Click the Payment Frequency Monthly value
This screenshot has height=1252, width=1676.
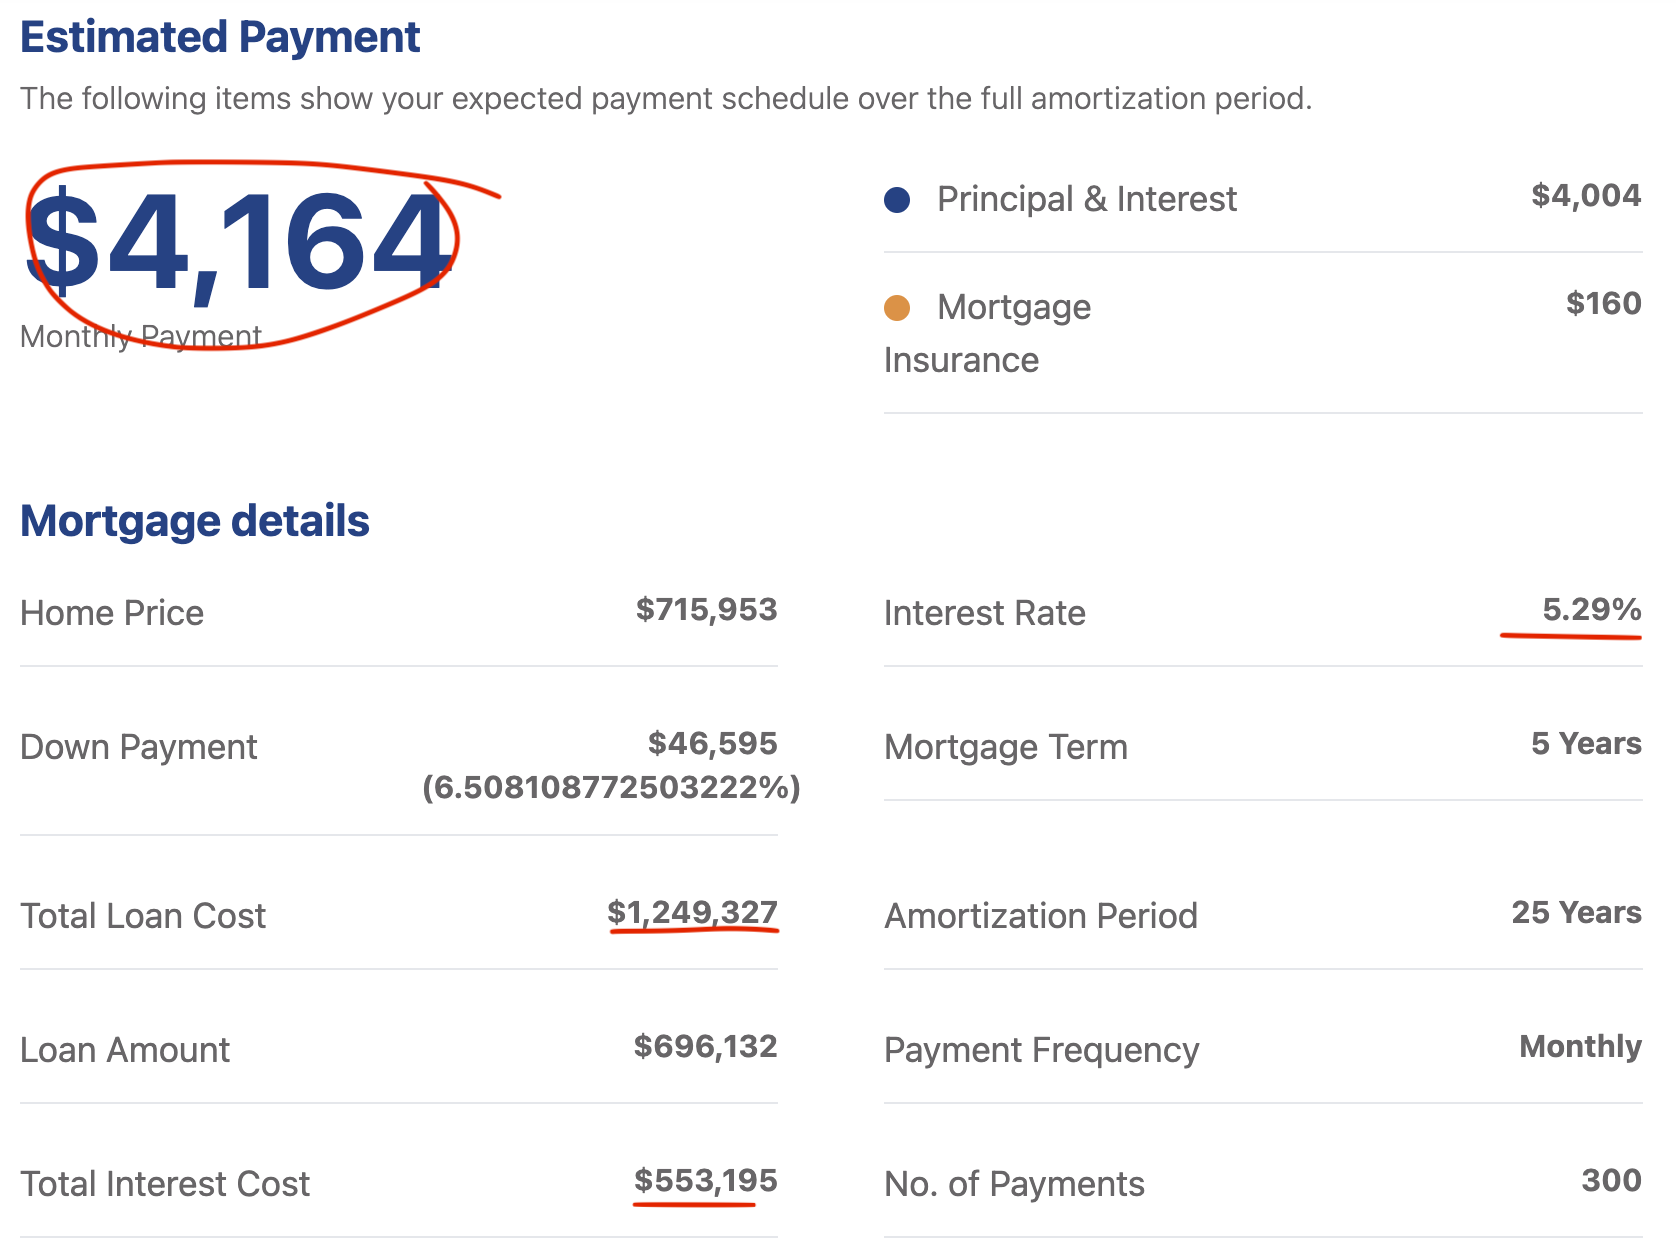click(1580, 1047)
